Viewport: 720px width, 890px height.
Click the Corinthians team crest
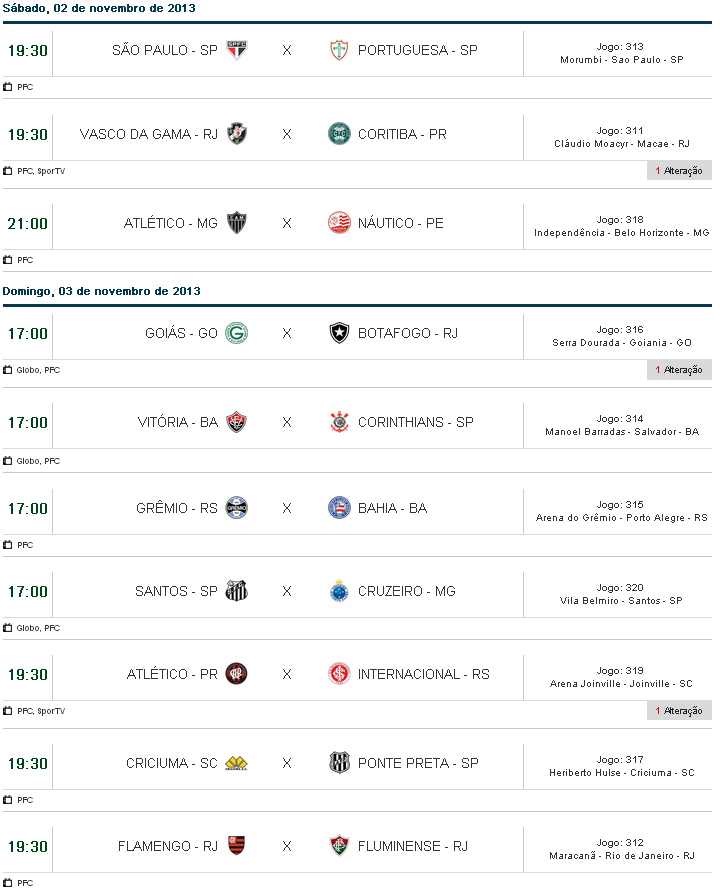pos(340,422)
